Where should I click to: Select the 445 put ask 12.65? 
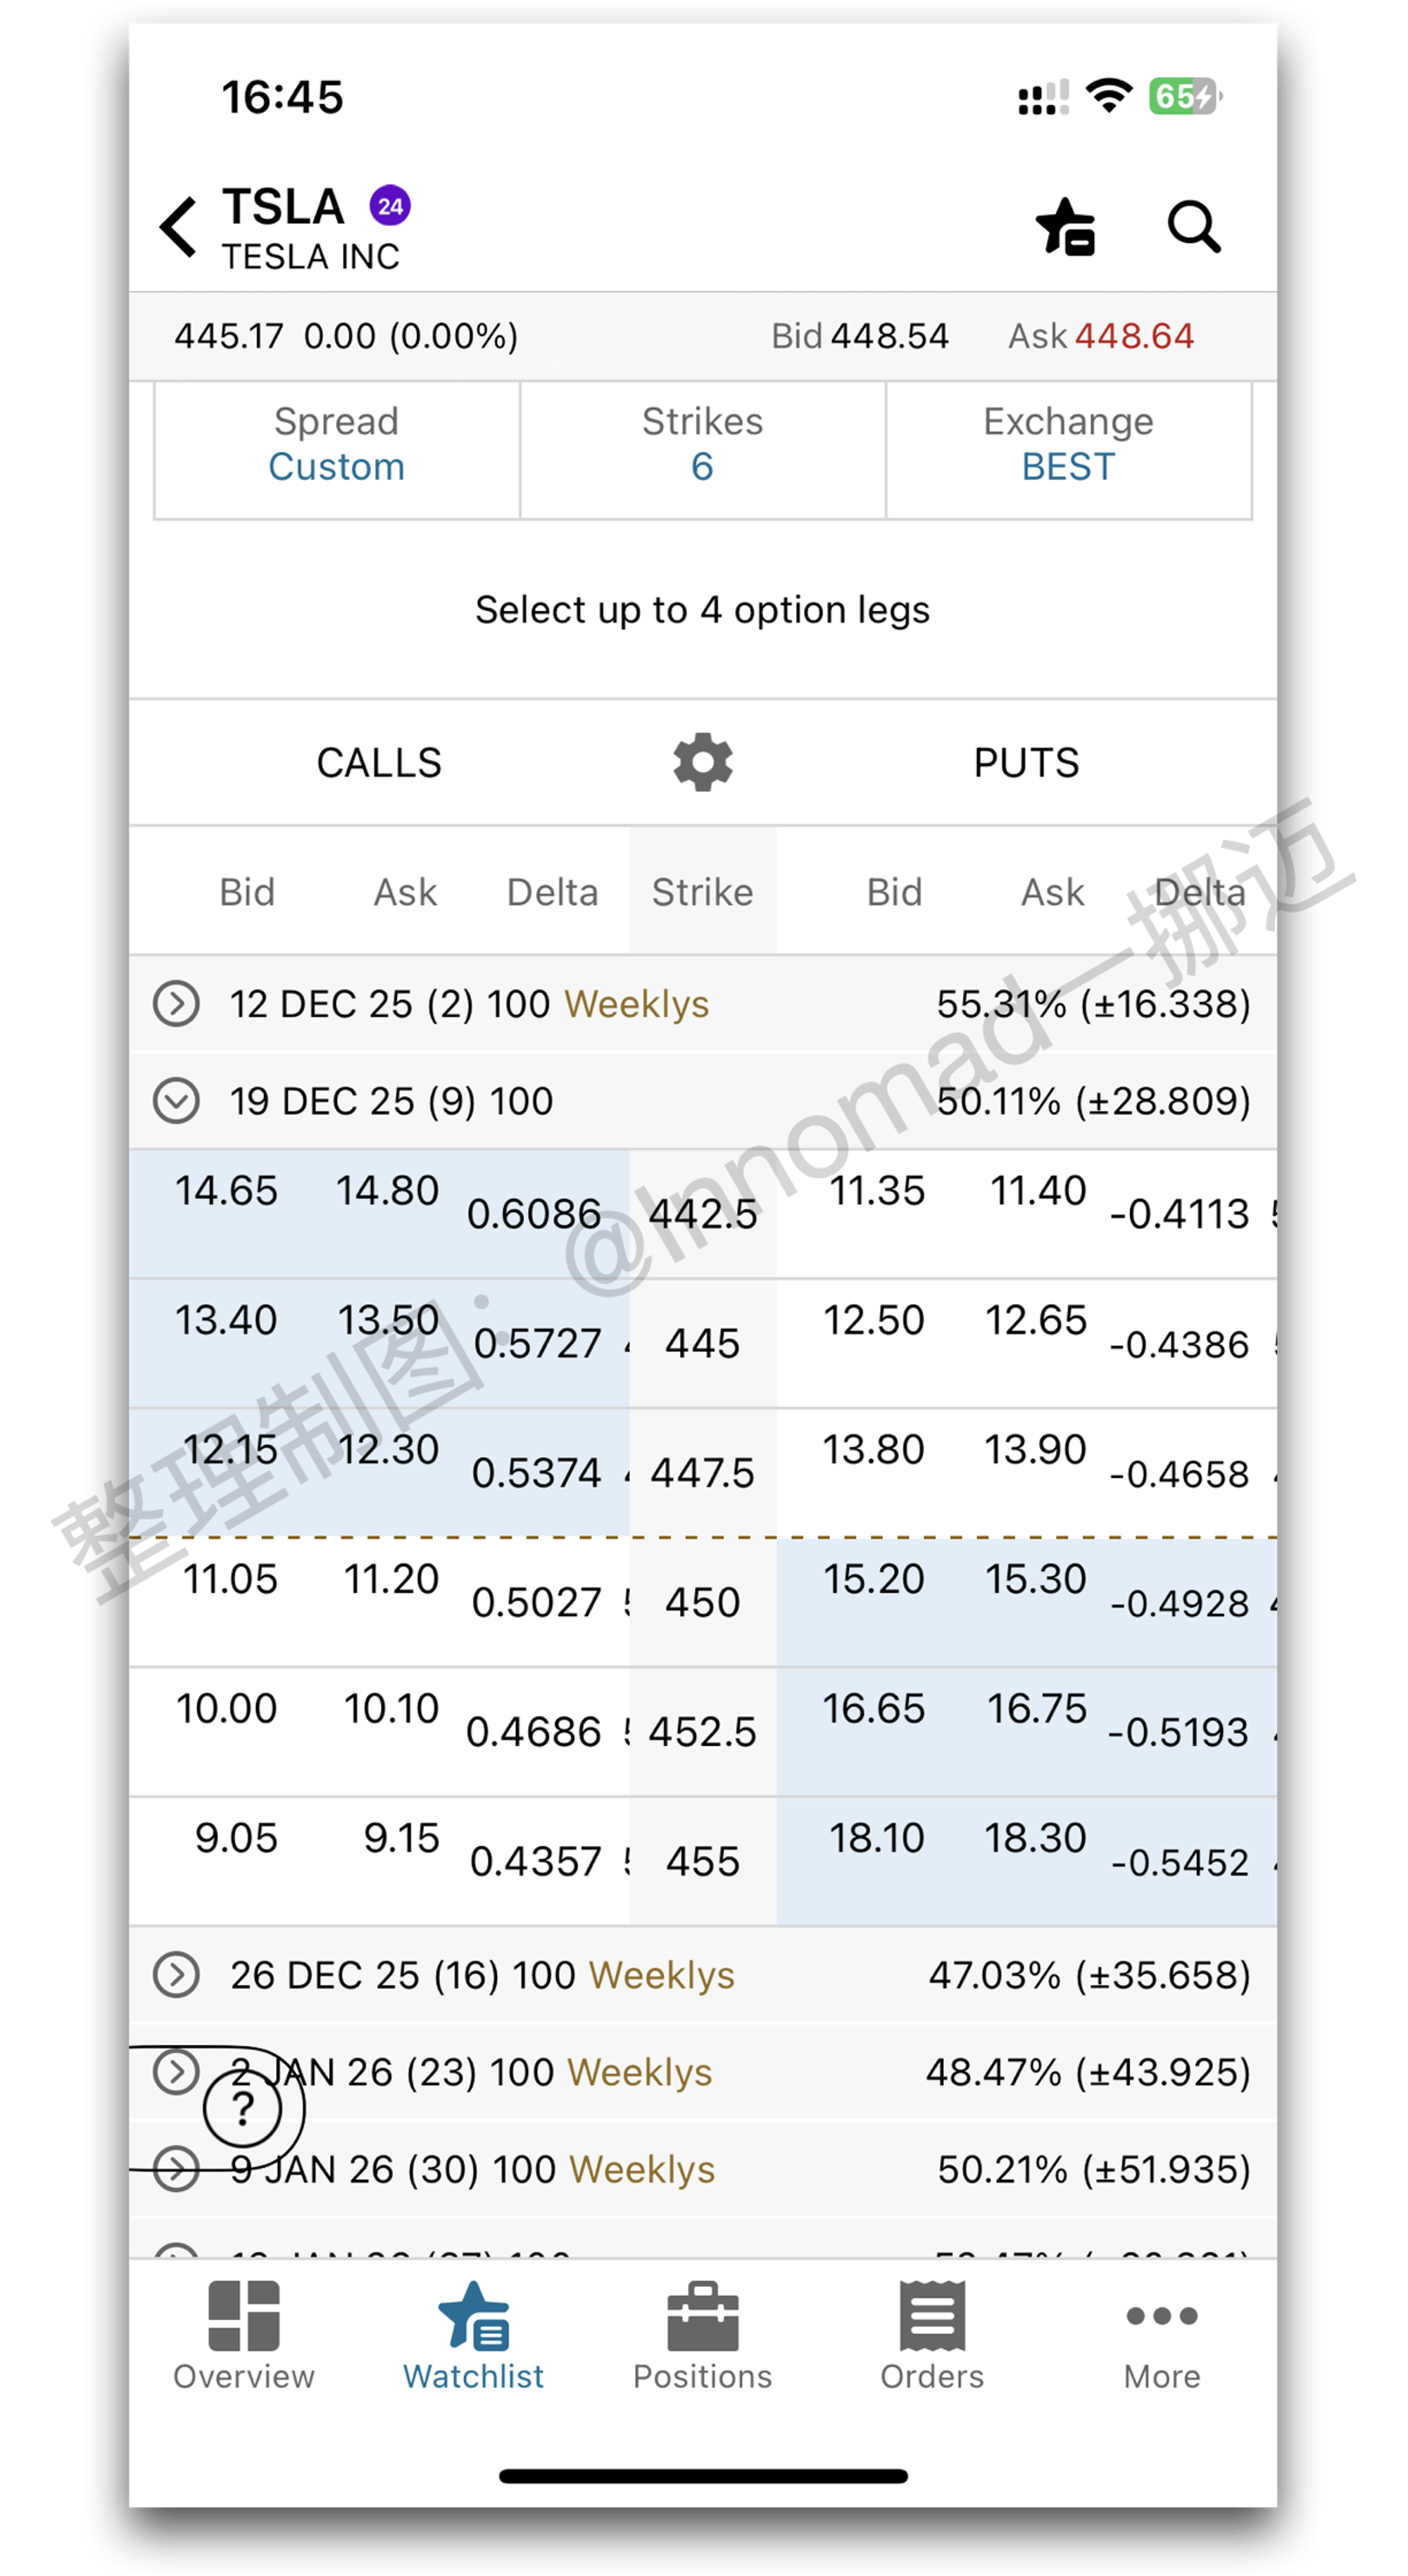pyautogui.click(x=1036, y=1321)
